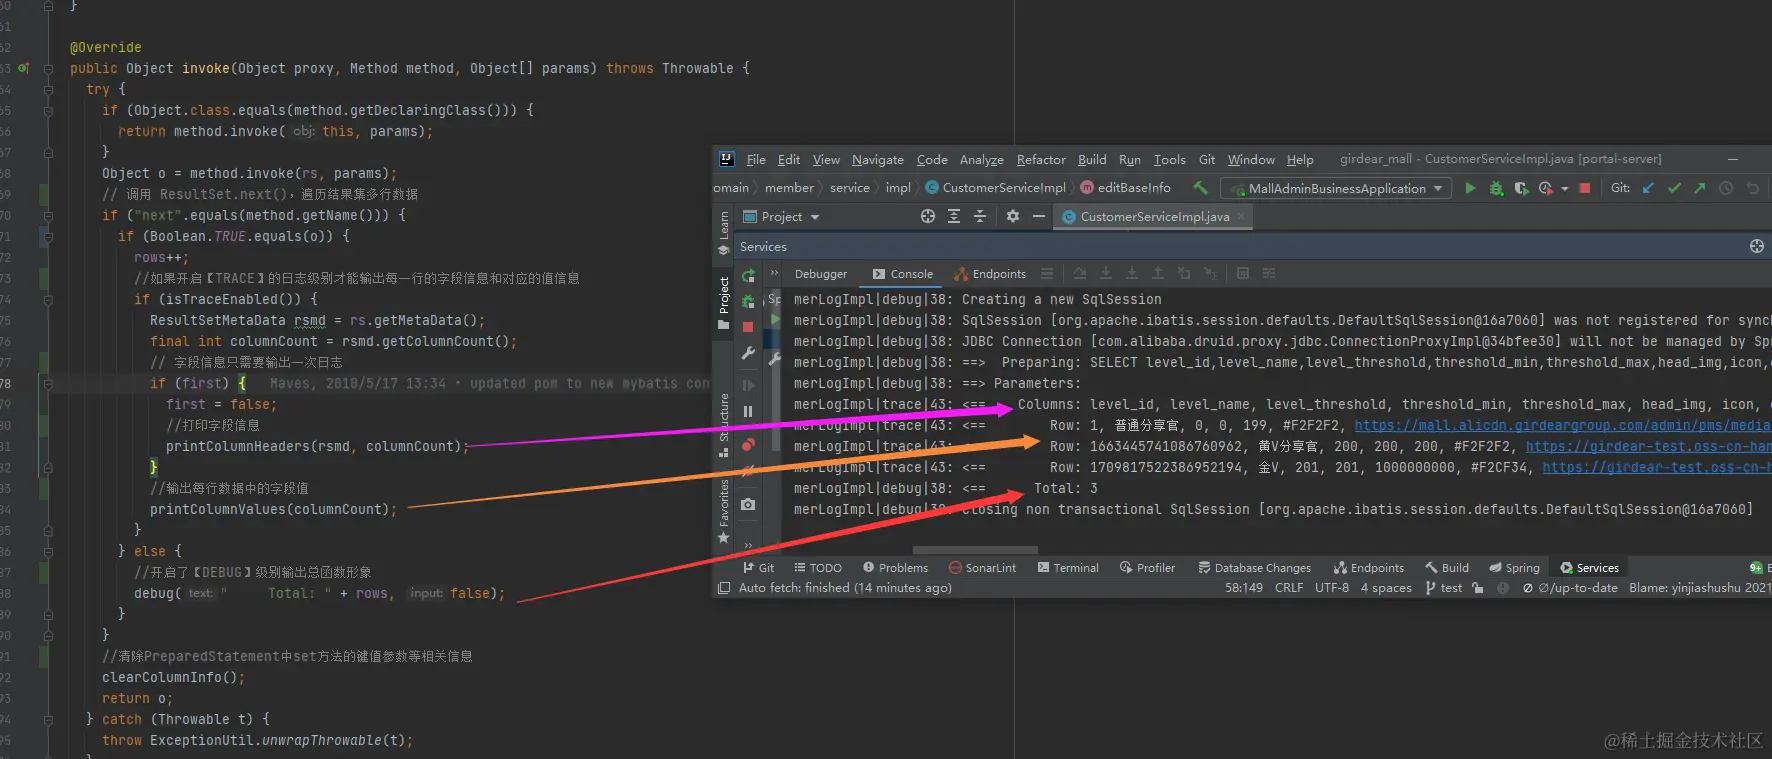Click the Services panel add crosshair icon
Viewport: 1772px width, 759px height.
[1757, 246]
